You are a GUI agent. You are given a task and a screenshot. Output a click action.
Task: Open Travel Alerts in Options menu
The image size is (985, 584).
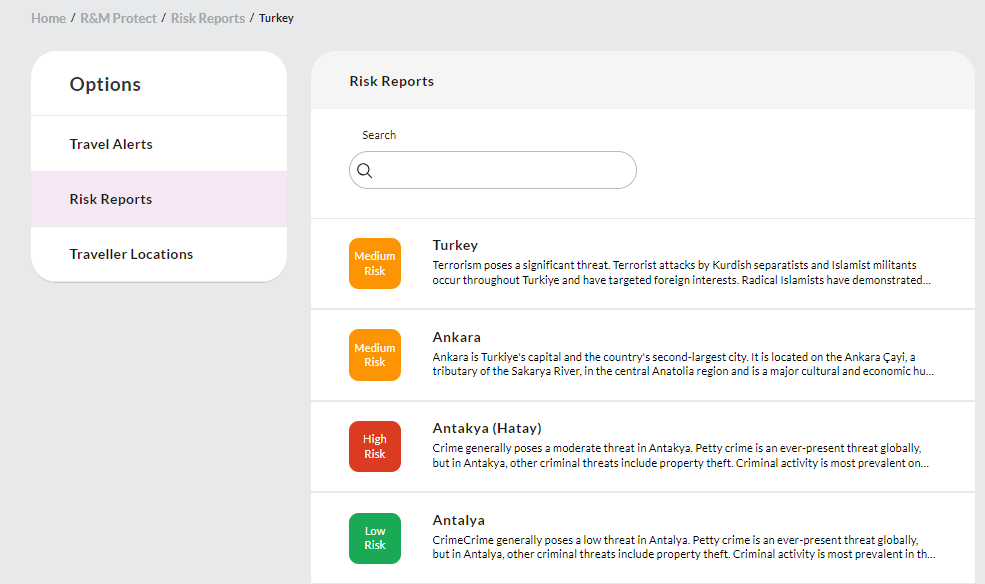point(159,144)
